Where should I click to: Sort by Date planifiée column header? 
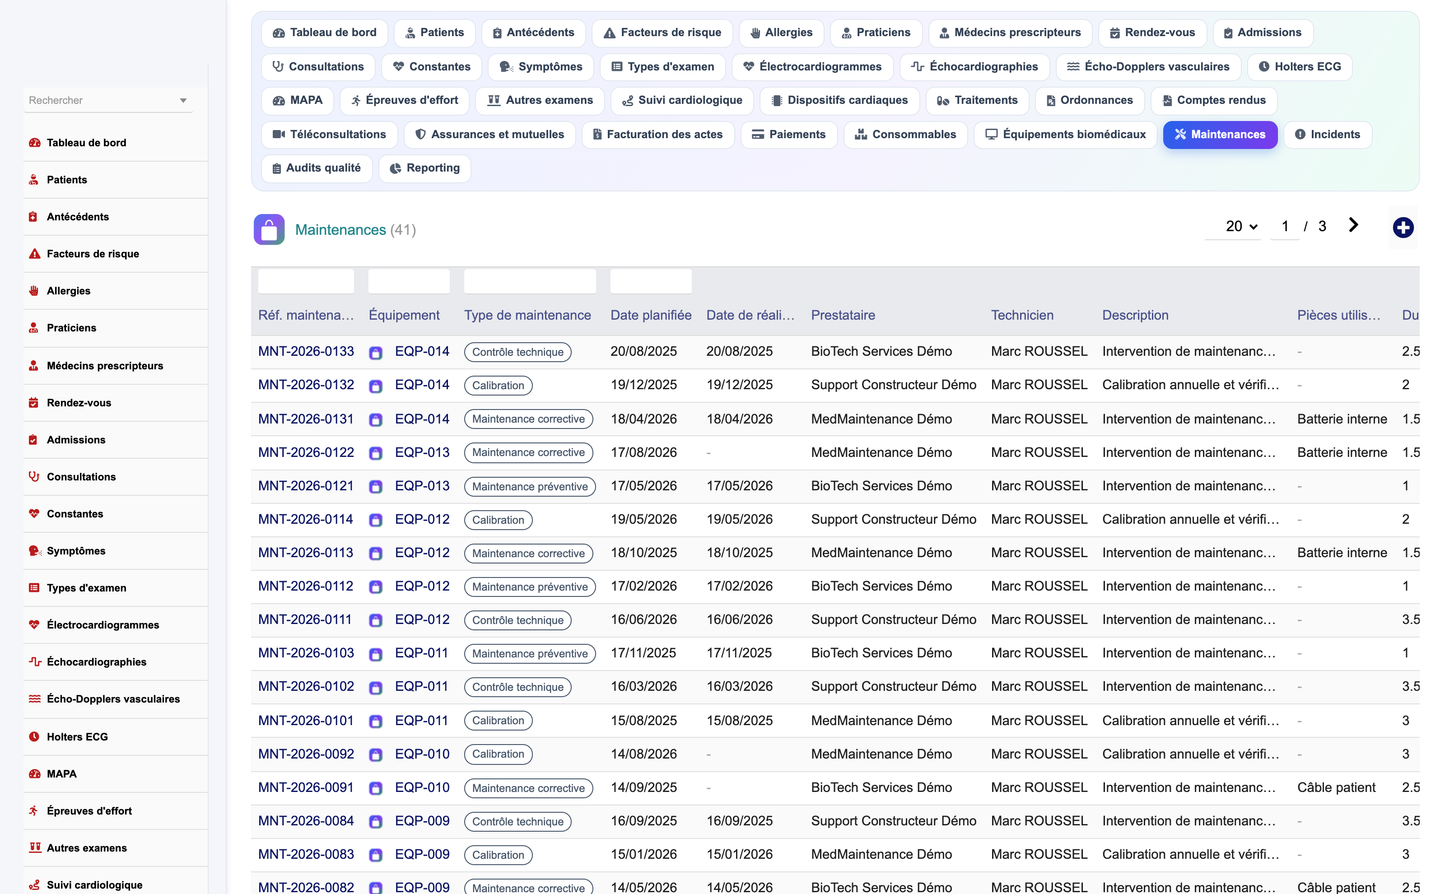click(651, 315)
